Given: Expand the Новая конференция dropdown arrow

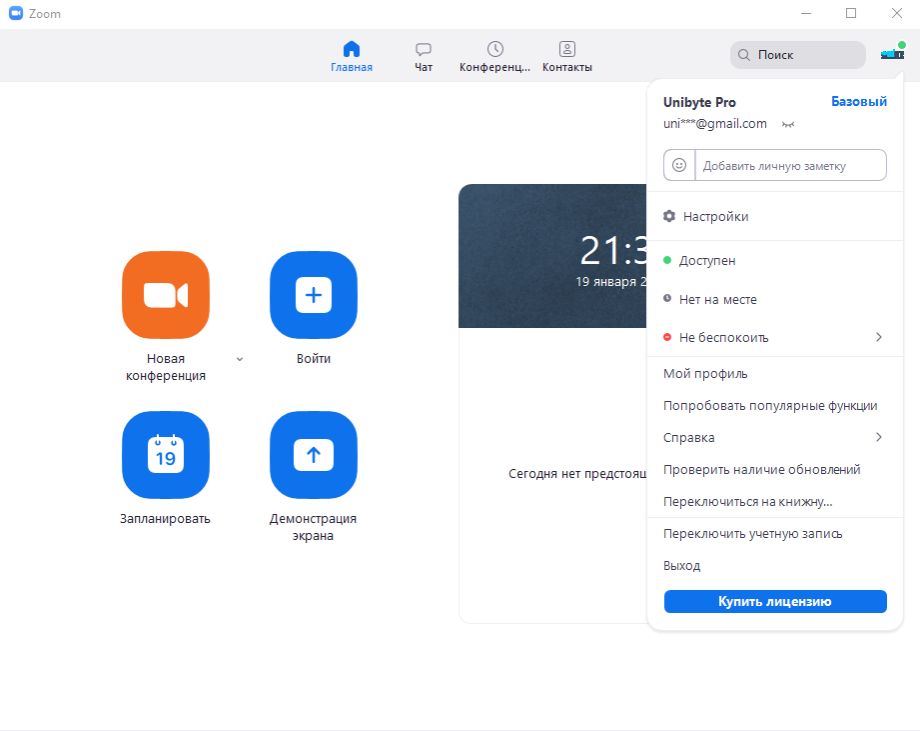Looking at the screenshot, I should tap(239, 359).
